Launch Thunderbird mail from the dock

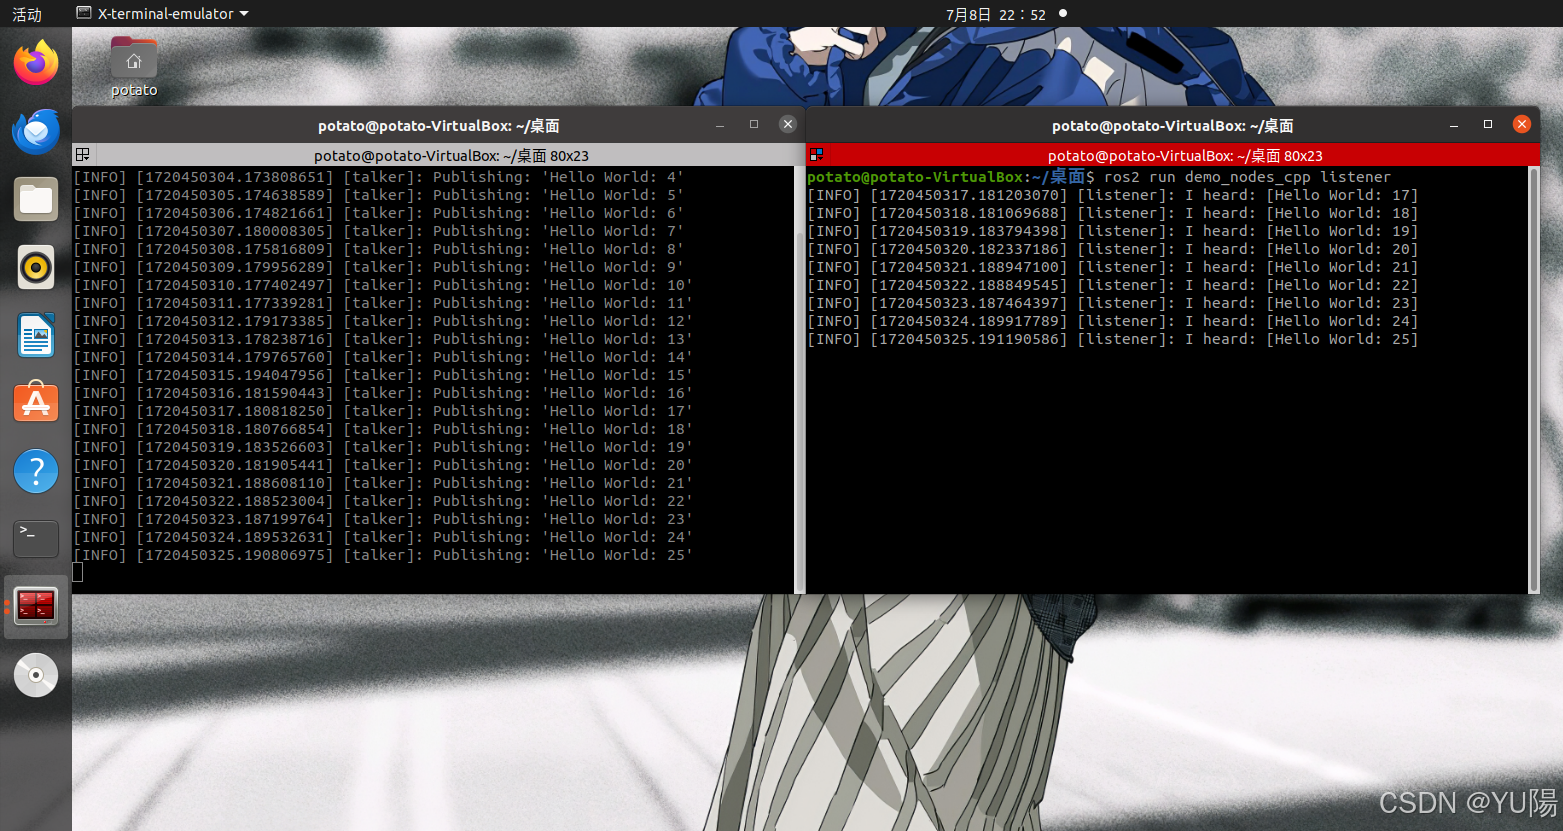coord(36,132)
